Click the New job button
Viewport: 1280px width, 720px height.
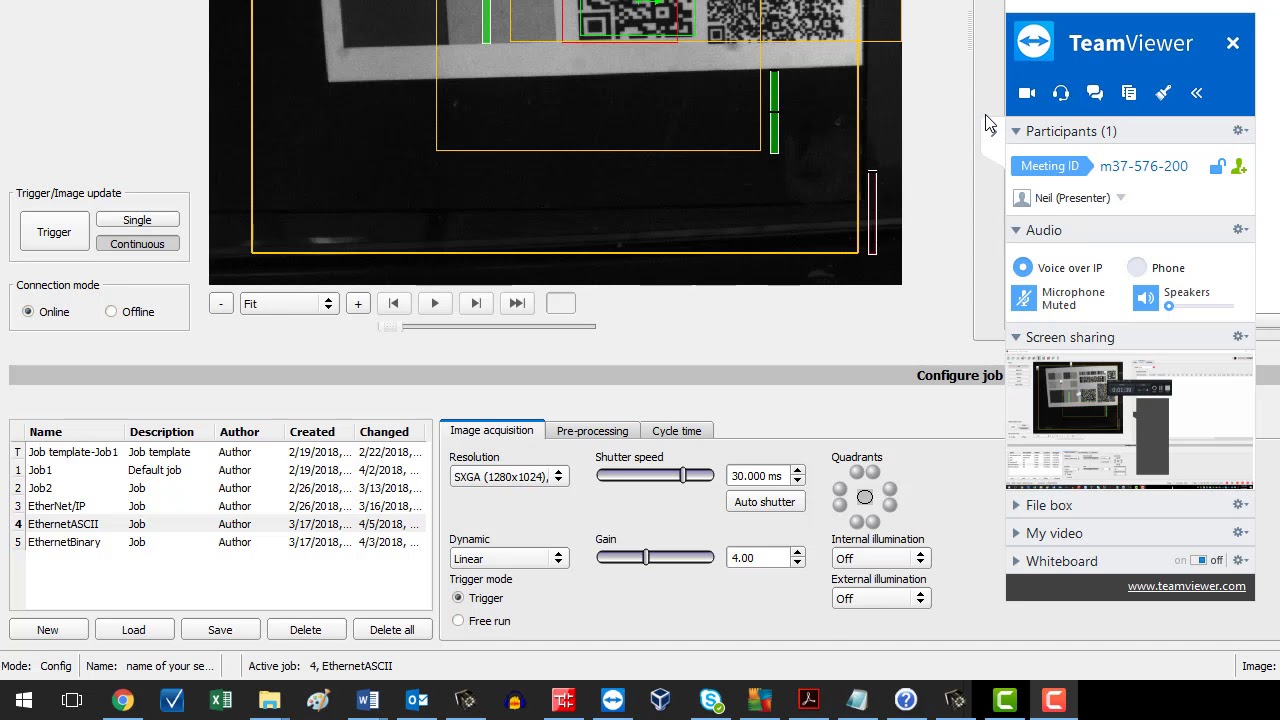(x=47, y=630)
